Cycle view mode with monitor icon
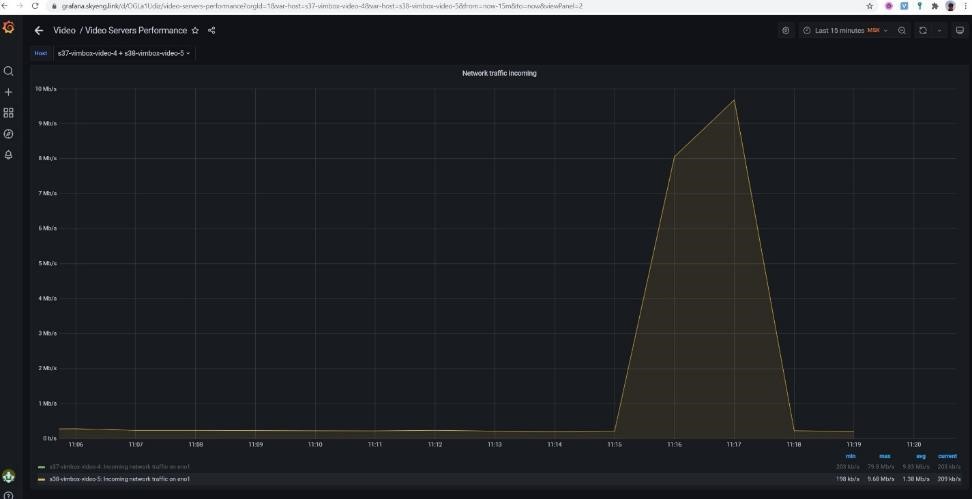The width and height of the screenshot is (972, 499). point(960,30)
